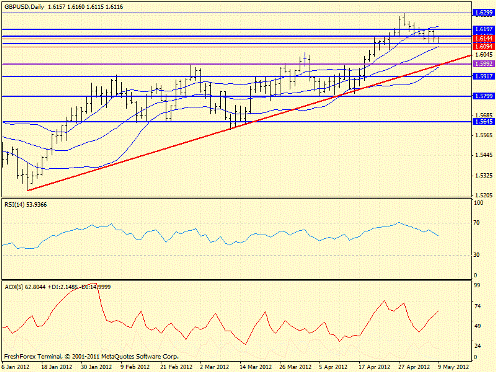The image size is (496, 372).
Task: Click the blue 1.5799 price label
Action: click(483, 96)
